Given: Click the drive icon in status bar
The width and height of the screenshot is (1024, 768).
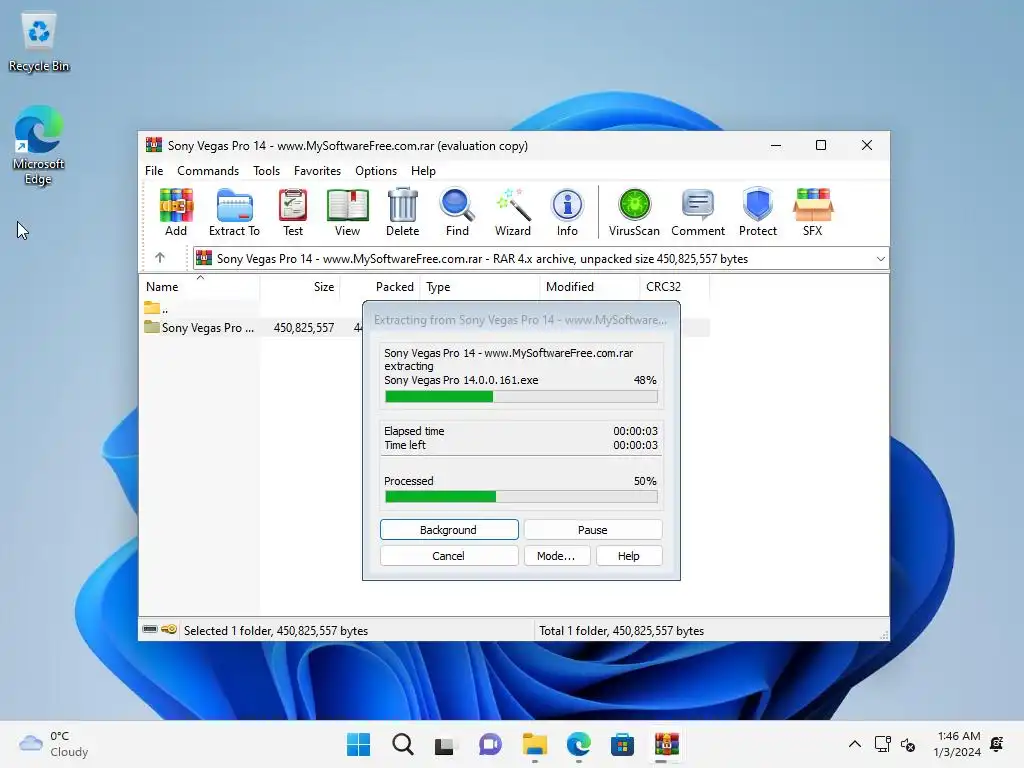Looking at the screenshot, I should 150,630.
